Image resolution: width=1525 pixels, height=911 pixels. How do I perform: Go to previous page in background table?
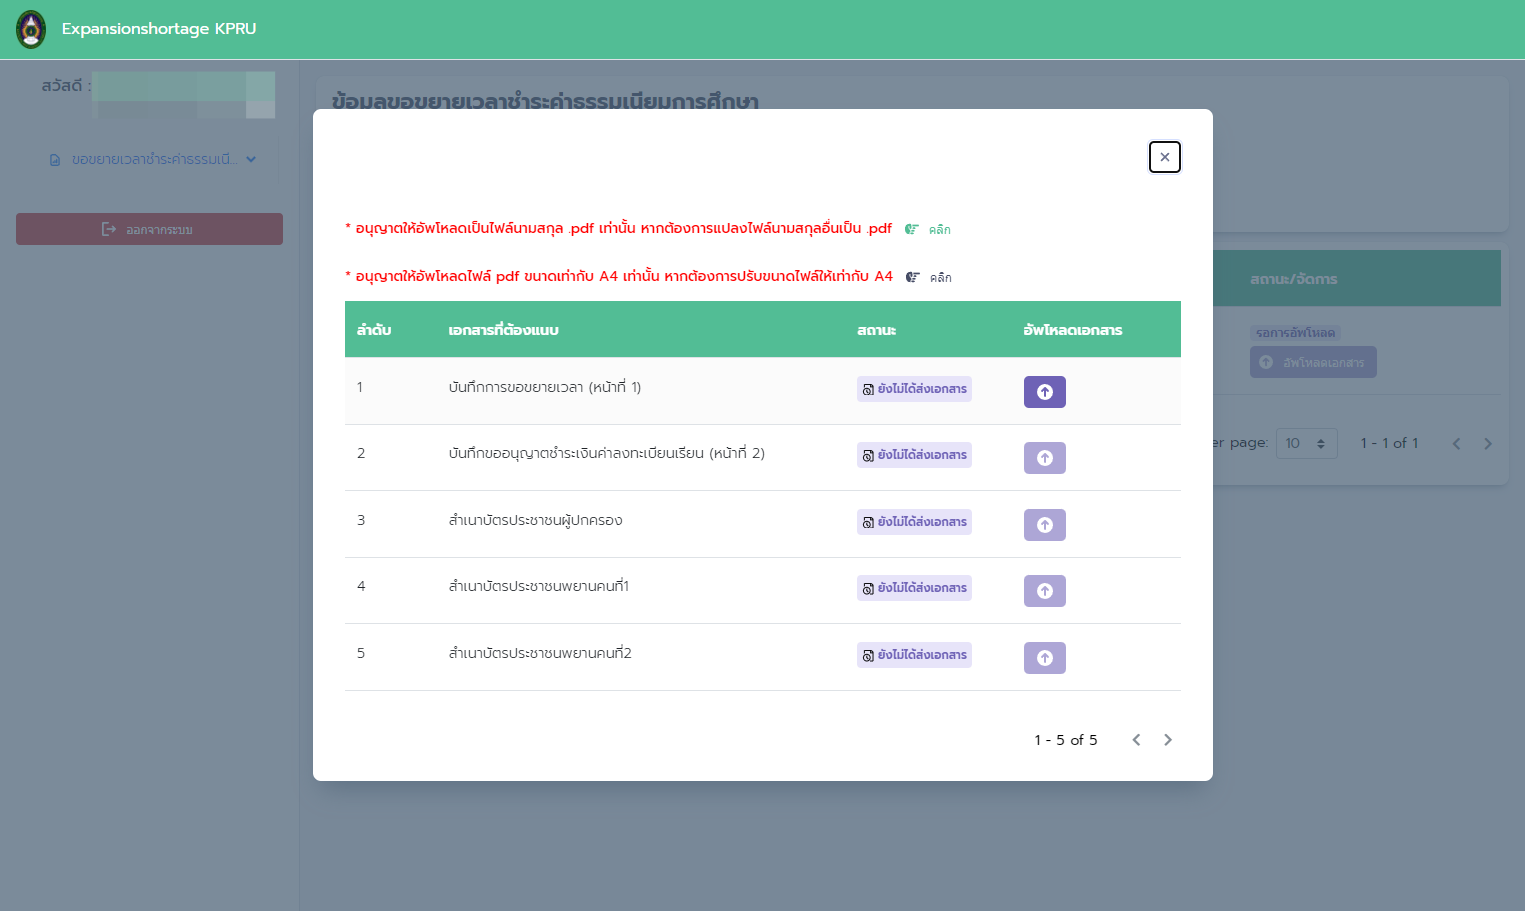[x=1457, y=444]
